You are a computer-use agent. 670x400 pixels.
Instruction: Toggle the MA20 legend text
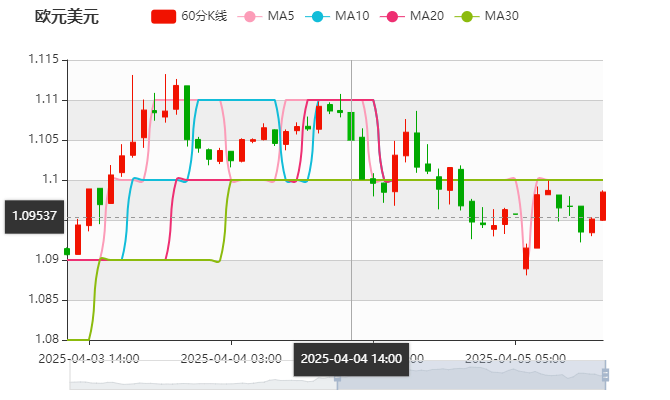click(x=427, y=17)
